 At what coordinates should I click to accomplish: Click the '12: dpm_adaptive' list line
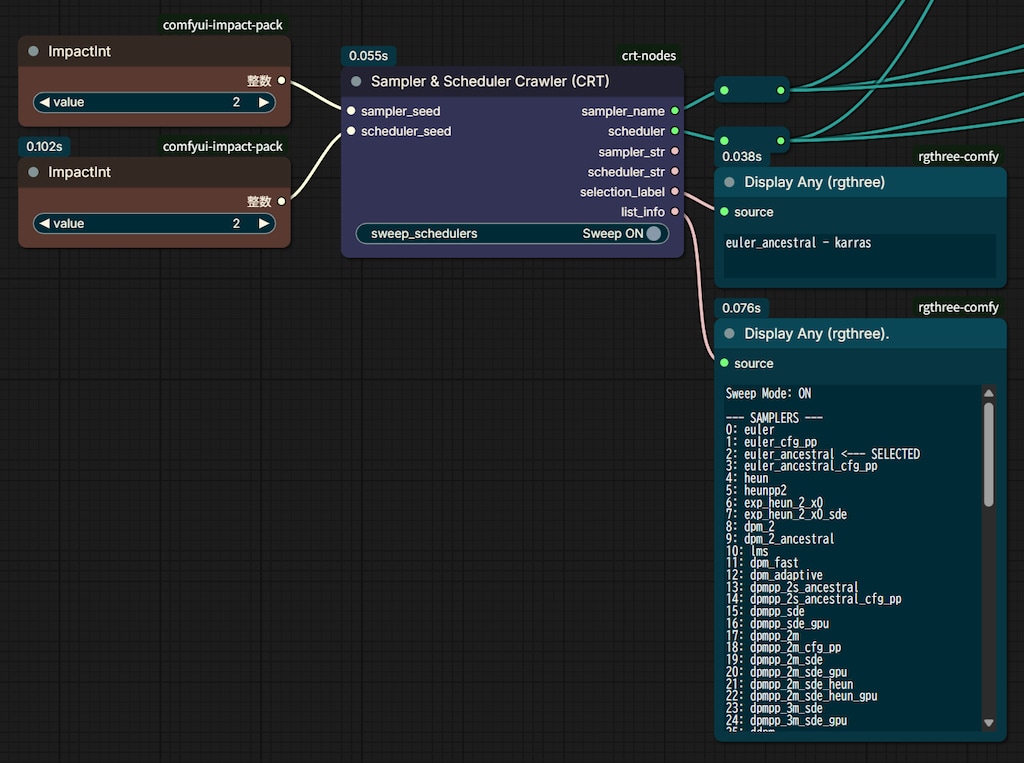tap(774, 576)
